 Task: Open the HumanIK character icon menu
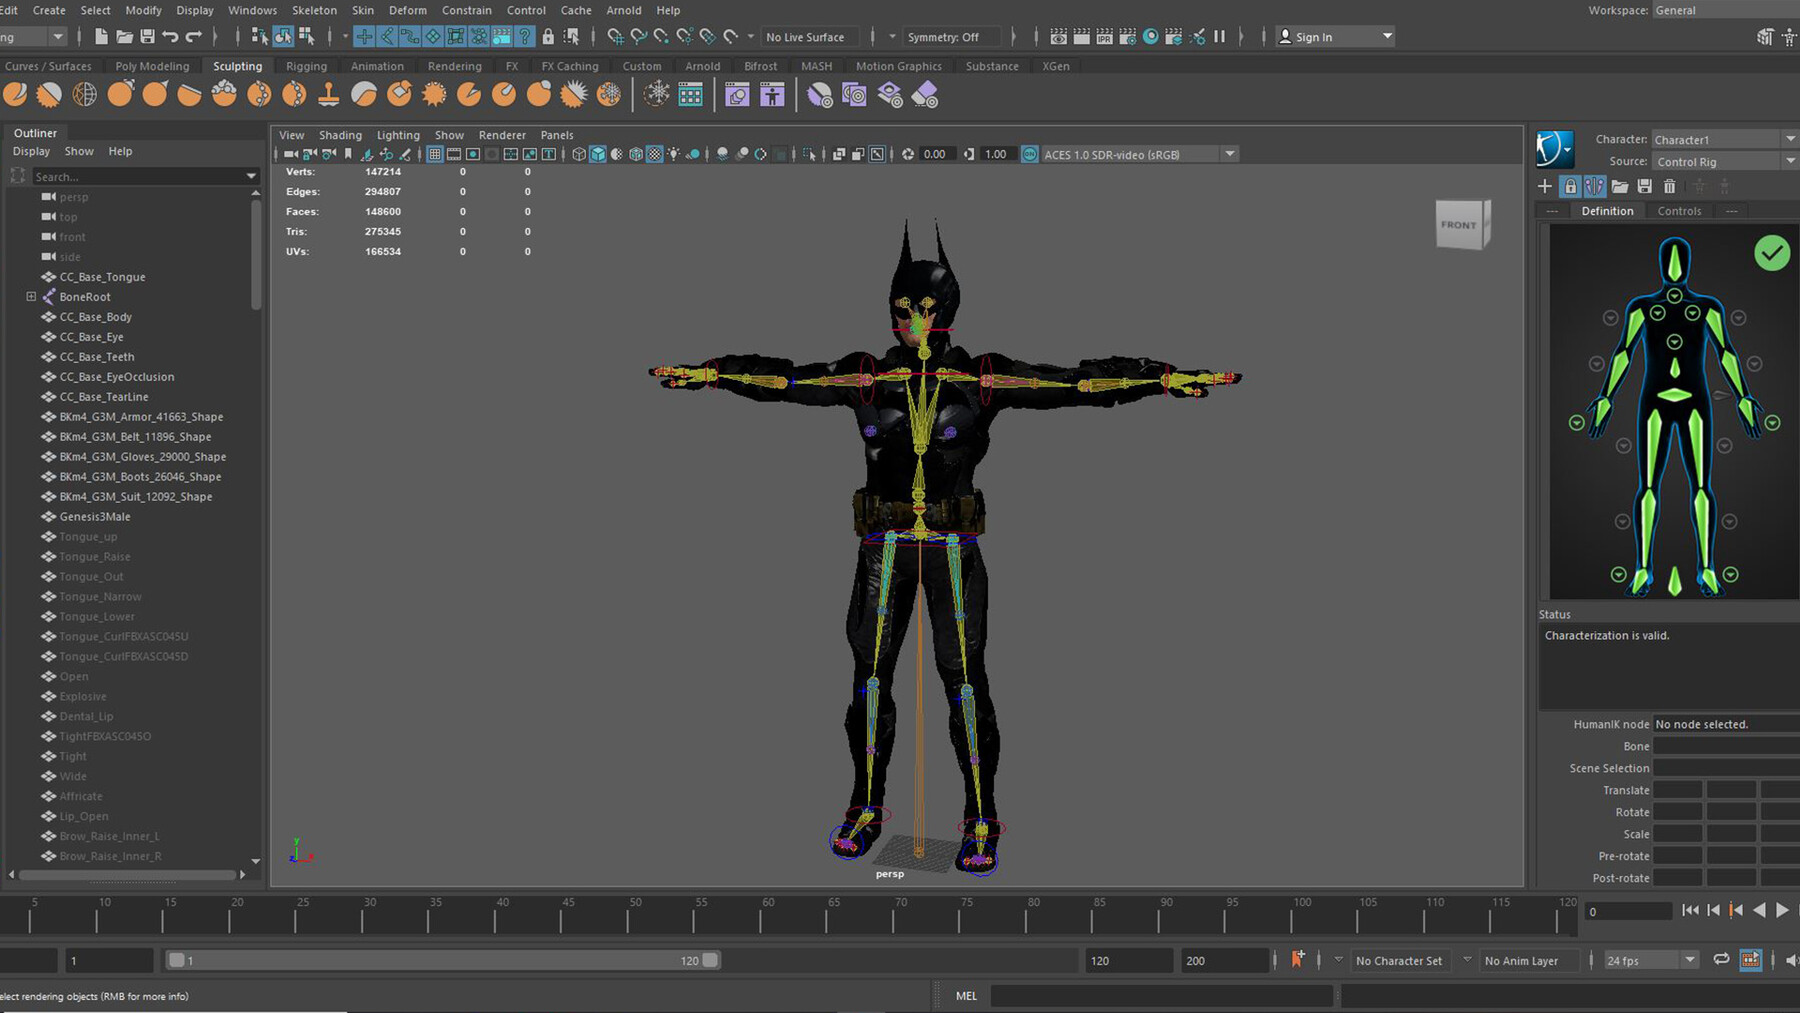1554,149
